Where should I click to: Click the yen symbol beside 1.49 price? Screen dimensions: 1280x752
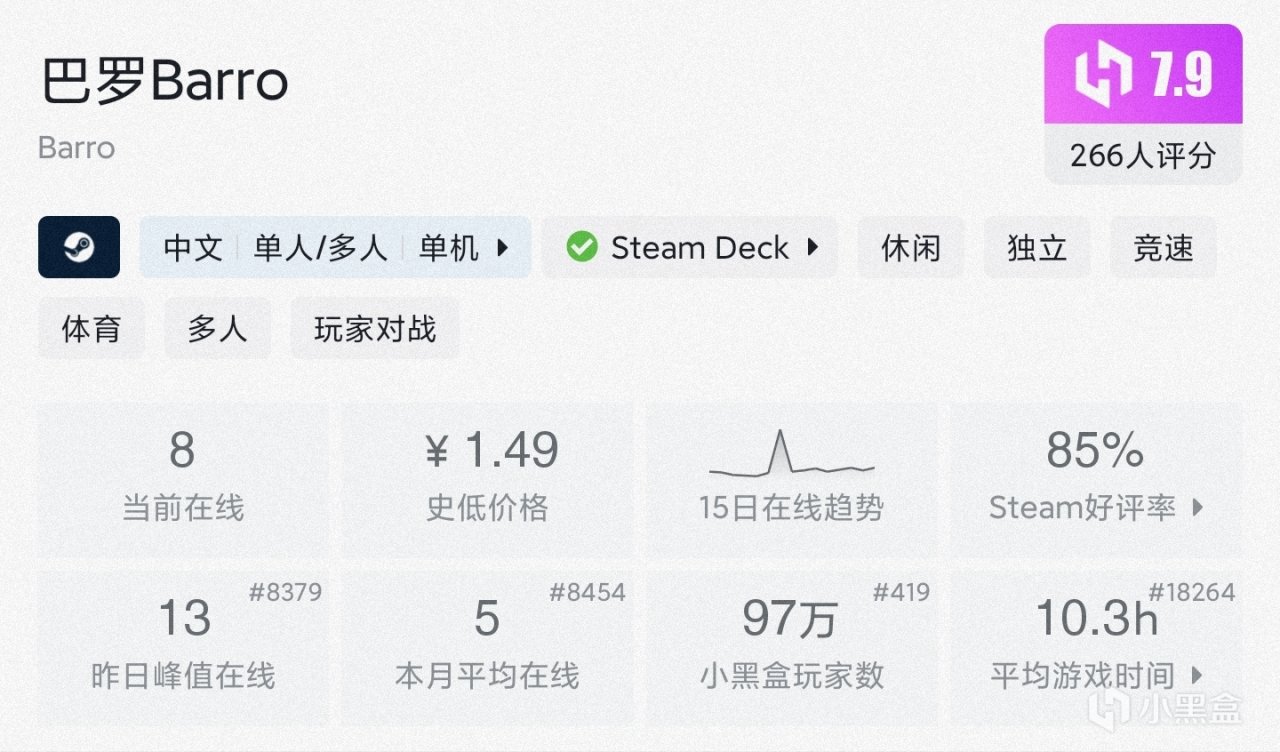tap(437, 452)
